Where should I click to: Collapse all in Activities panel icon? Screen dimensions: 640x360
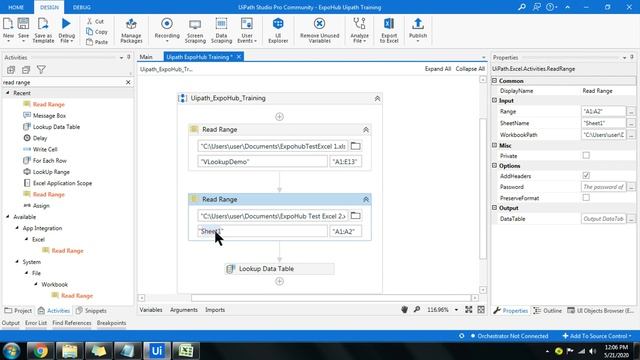pos(26,70)
